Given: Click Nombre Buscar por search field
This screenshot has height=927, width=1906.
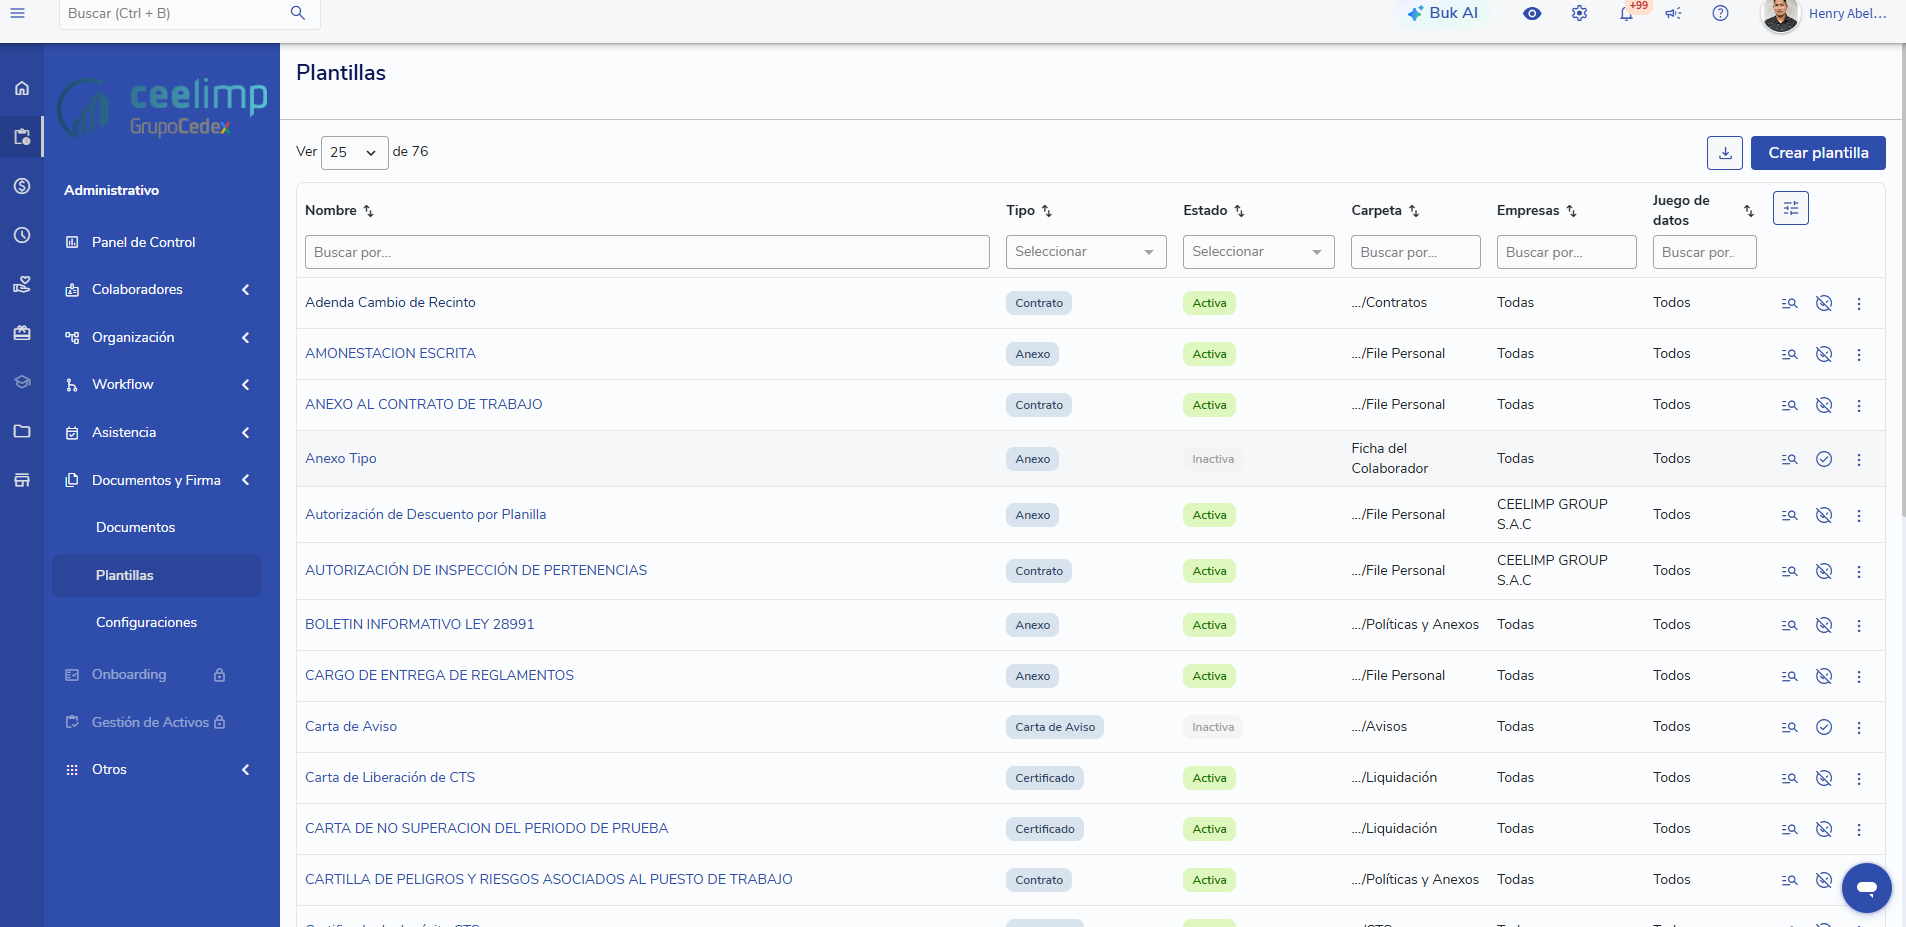Looking at the screenshot, I should click(647, 252).
